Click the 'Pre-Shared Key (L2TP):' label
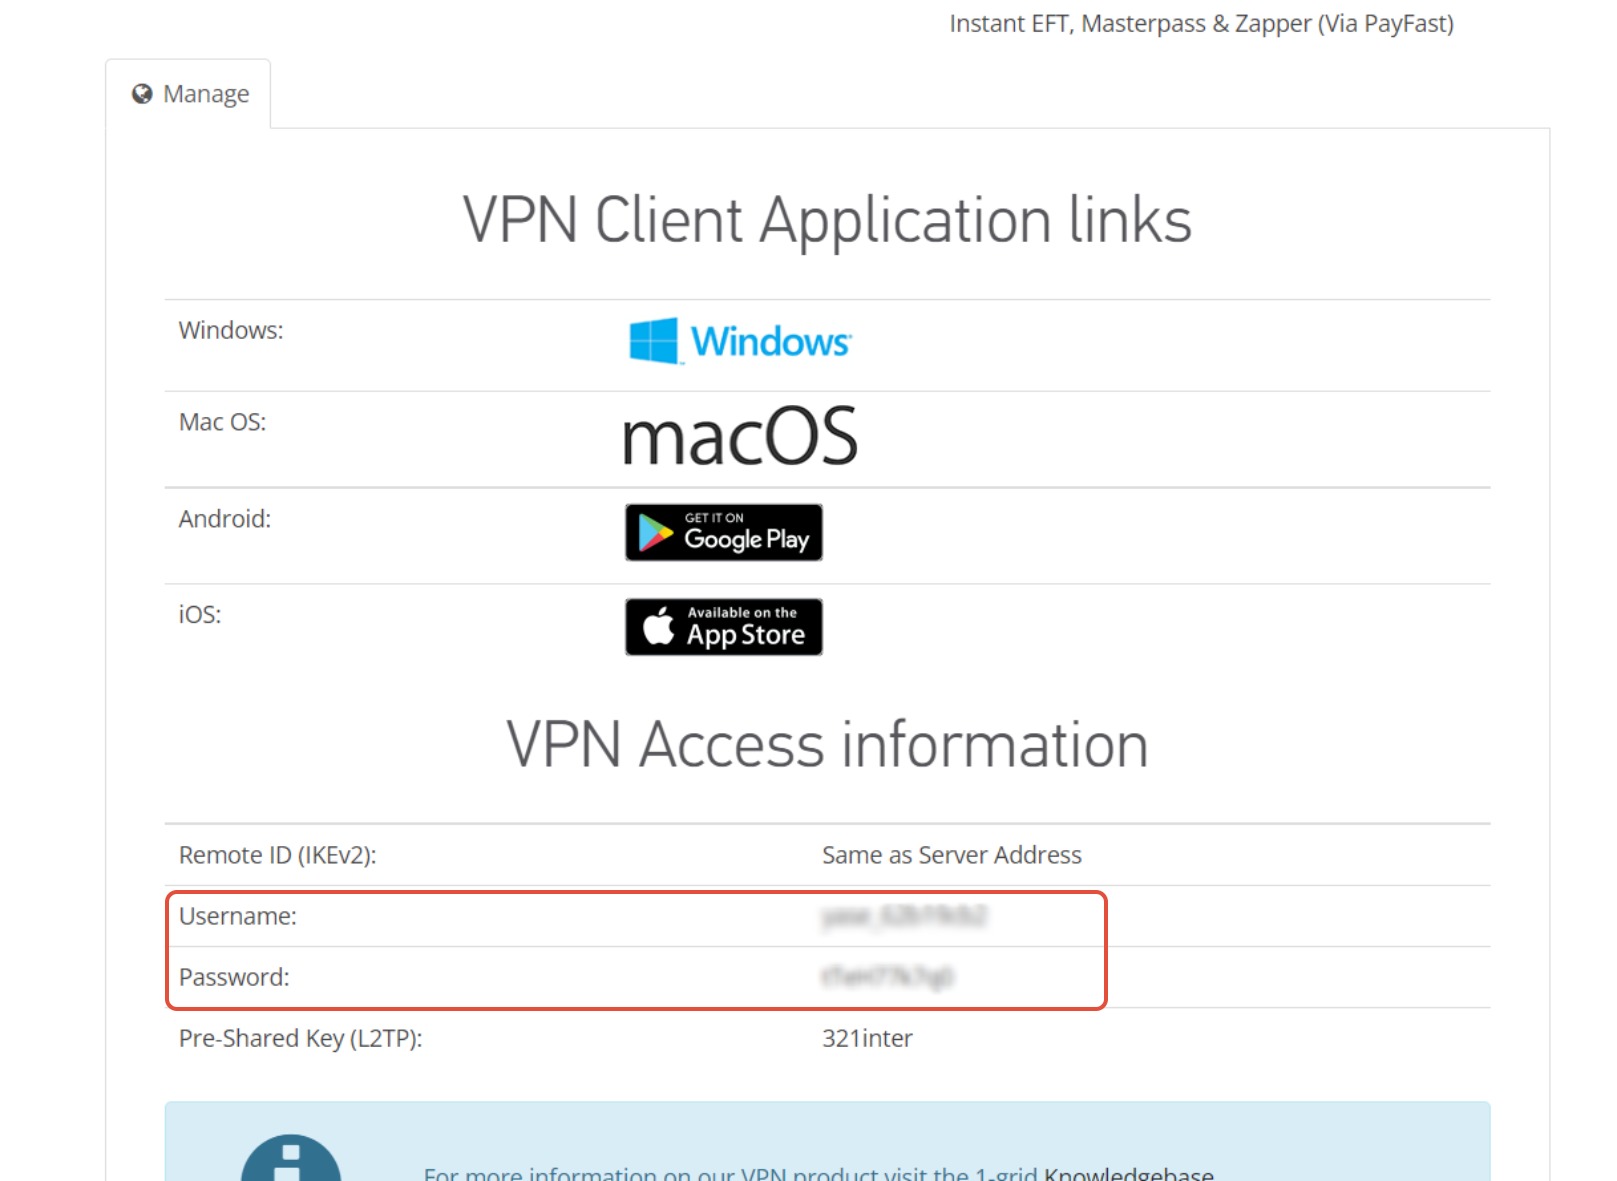The width and height of the screenshot is (1617, 1181). [x=301, y=1038]
